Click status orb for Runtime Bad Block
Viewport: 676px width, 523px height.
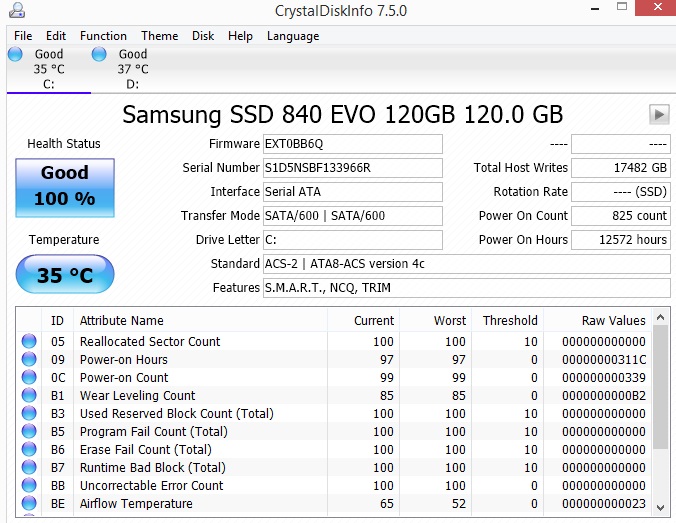tap(29, 467)
